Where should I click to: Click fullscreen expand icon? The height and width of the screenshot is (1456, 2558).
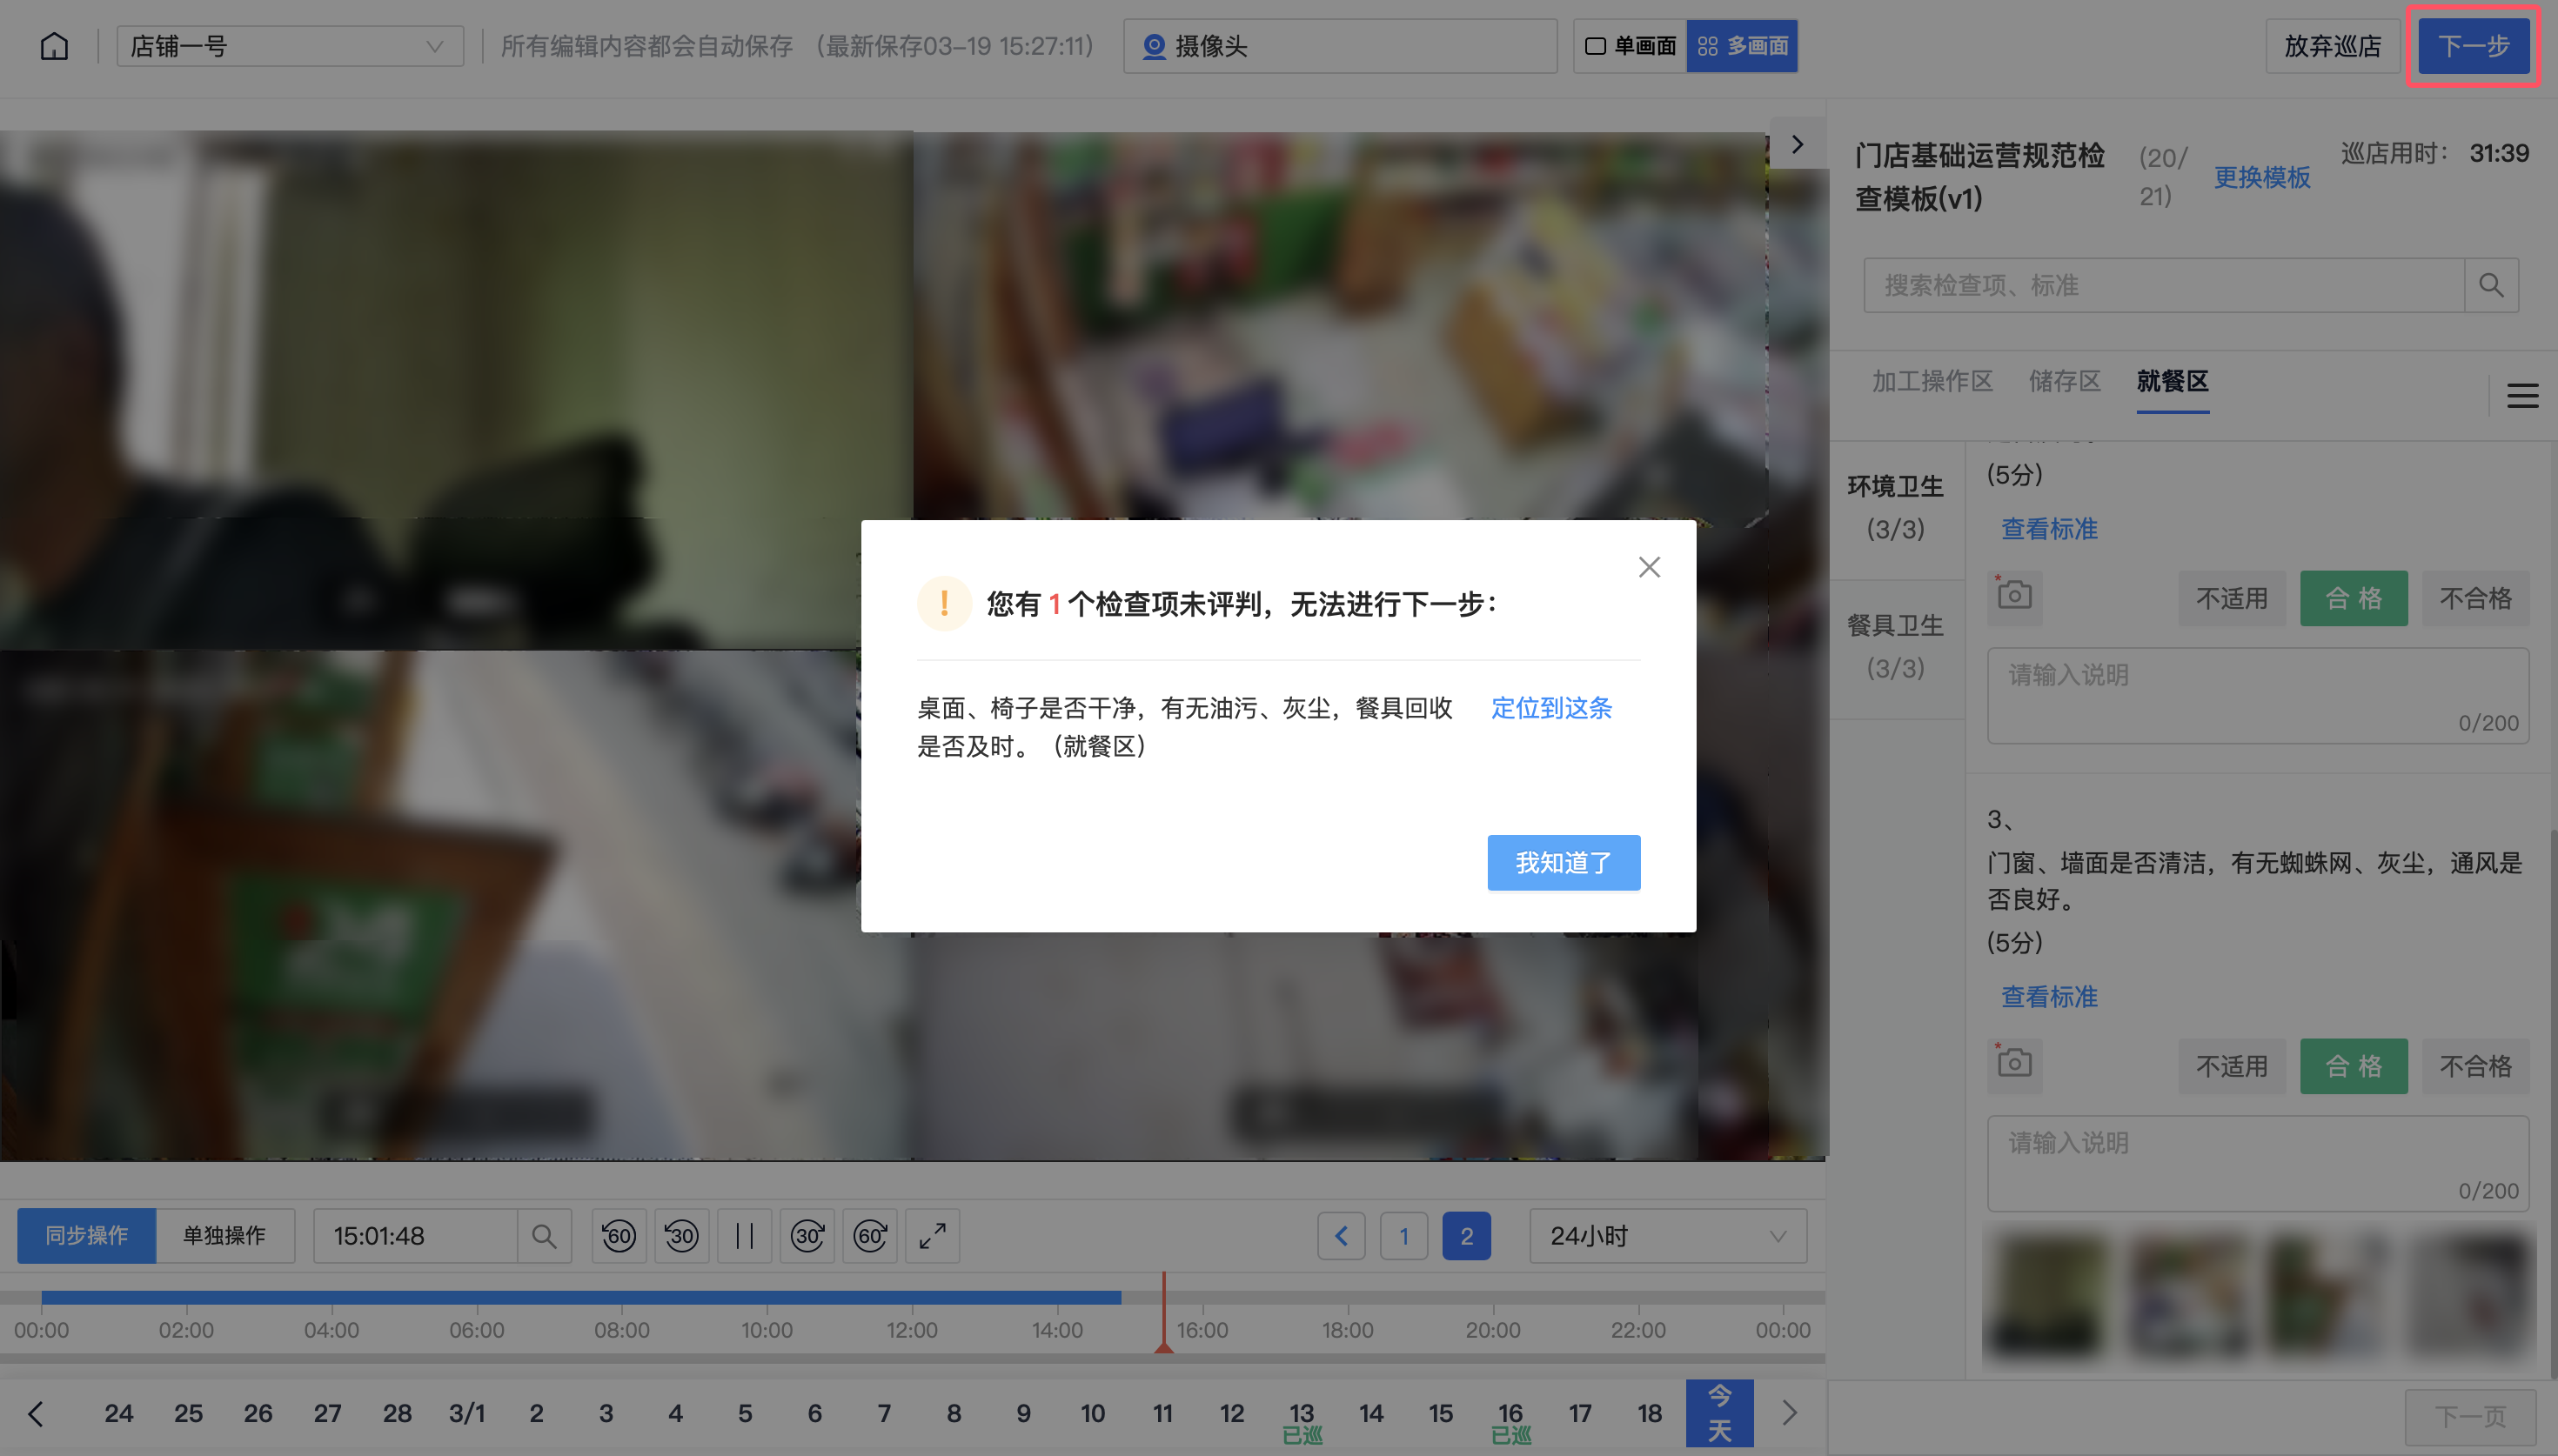[x=932, y=1236]
